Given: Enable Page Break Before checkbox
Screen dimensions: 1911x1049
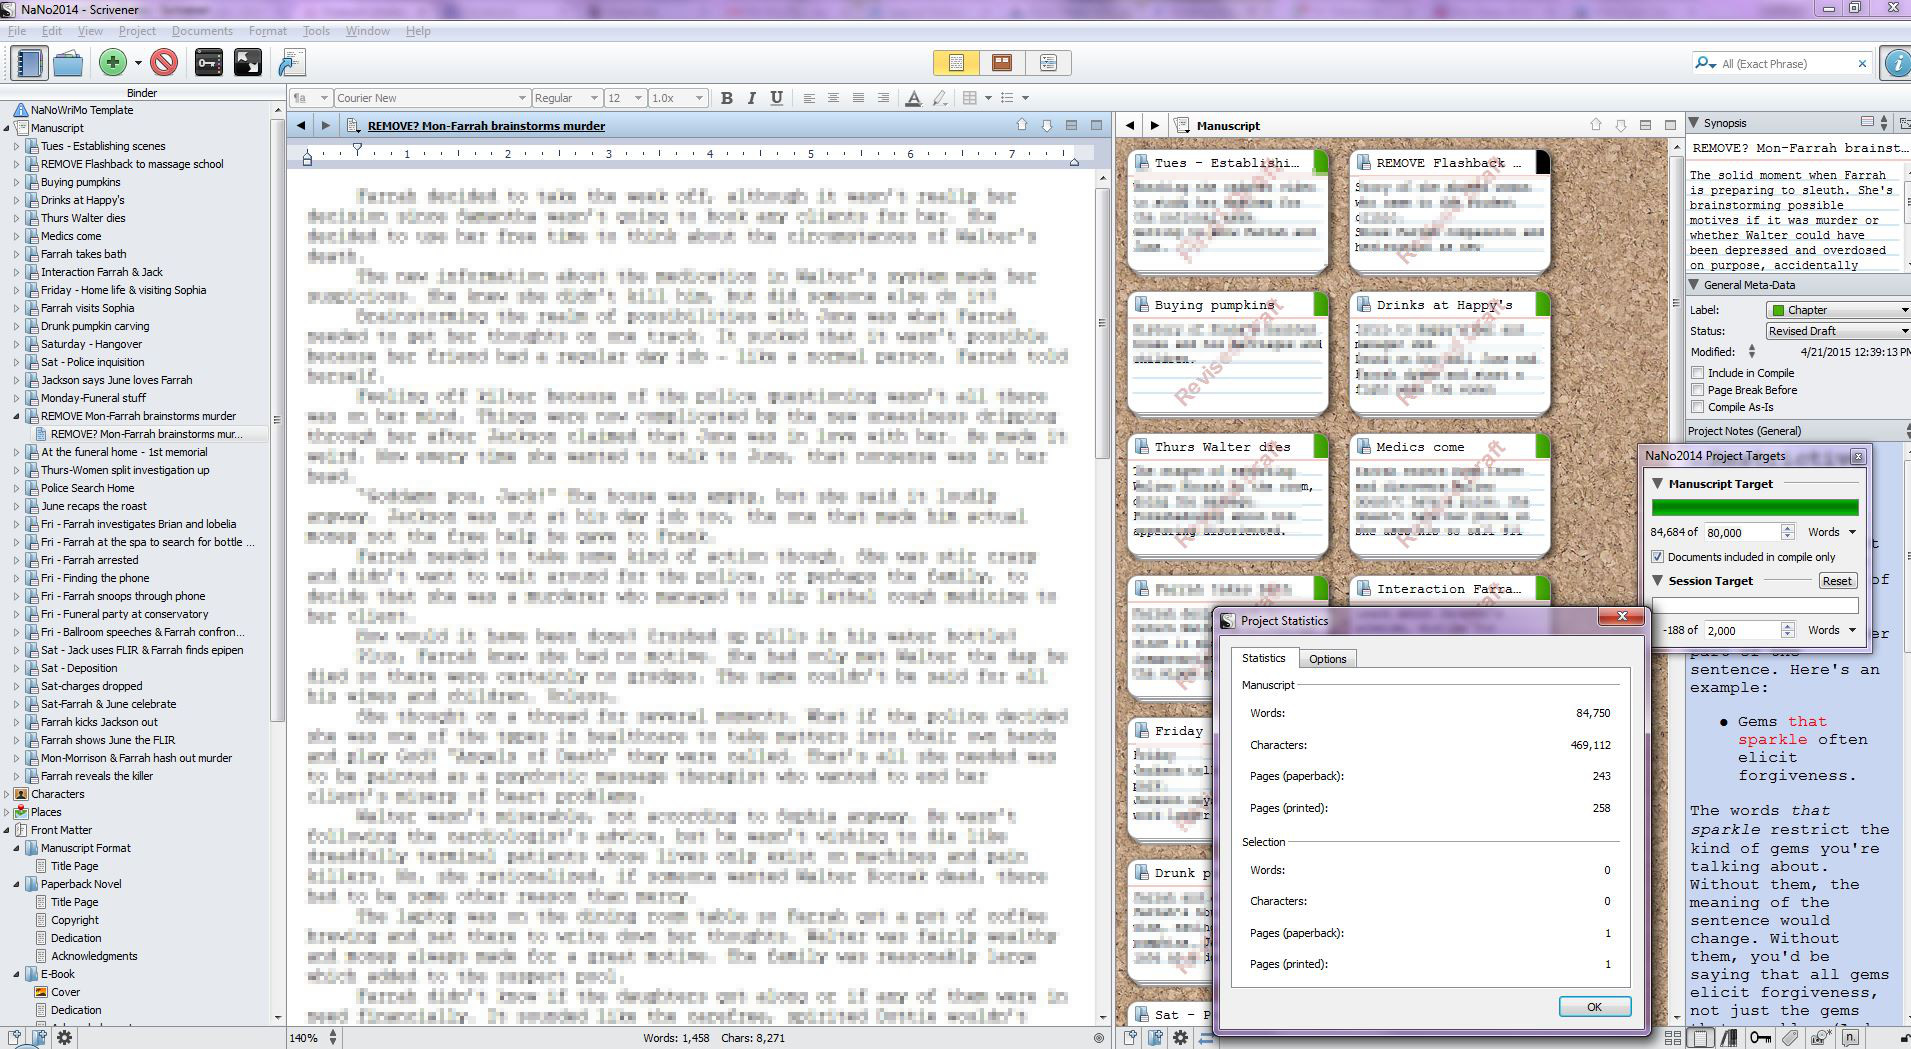Looking at the screenshot, I should (x=1698, y=390).
